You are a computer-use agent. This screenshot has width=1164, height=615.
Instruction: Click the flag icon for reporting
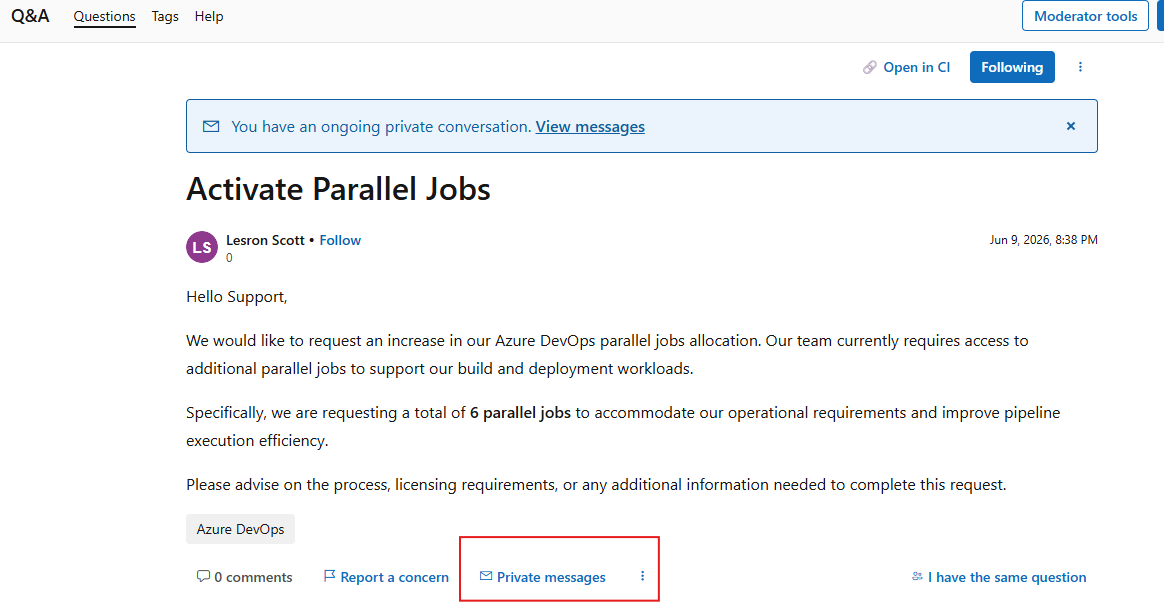(330, 576)
